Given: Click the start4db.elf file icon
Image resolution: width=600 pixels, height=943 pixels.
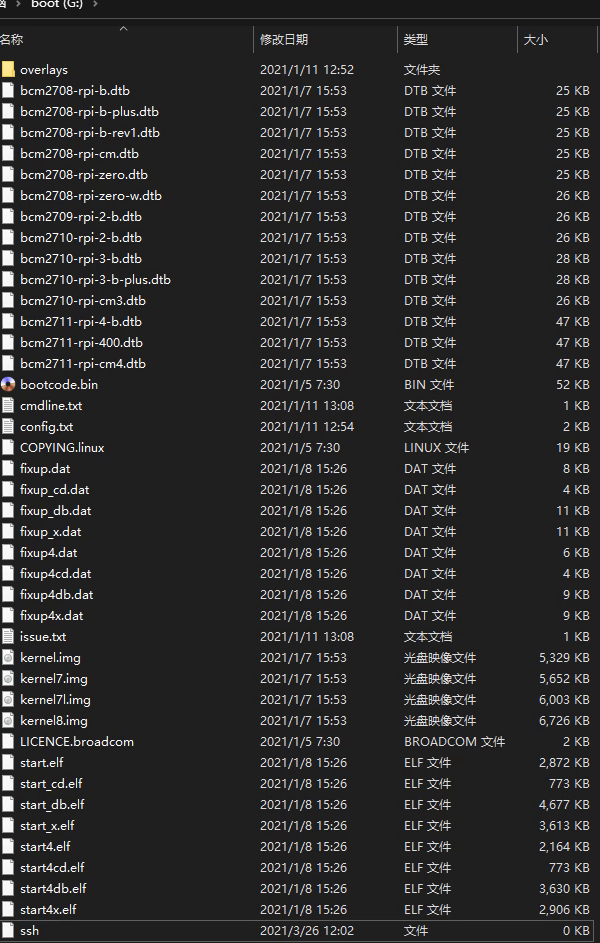Looking at the screenshot, I should [x=8, y=889].
